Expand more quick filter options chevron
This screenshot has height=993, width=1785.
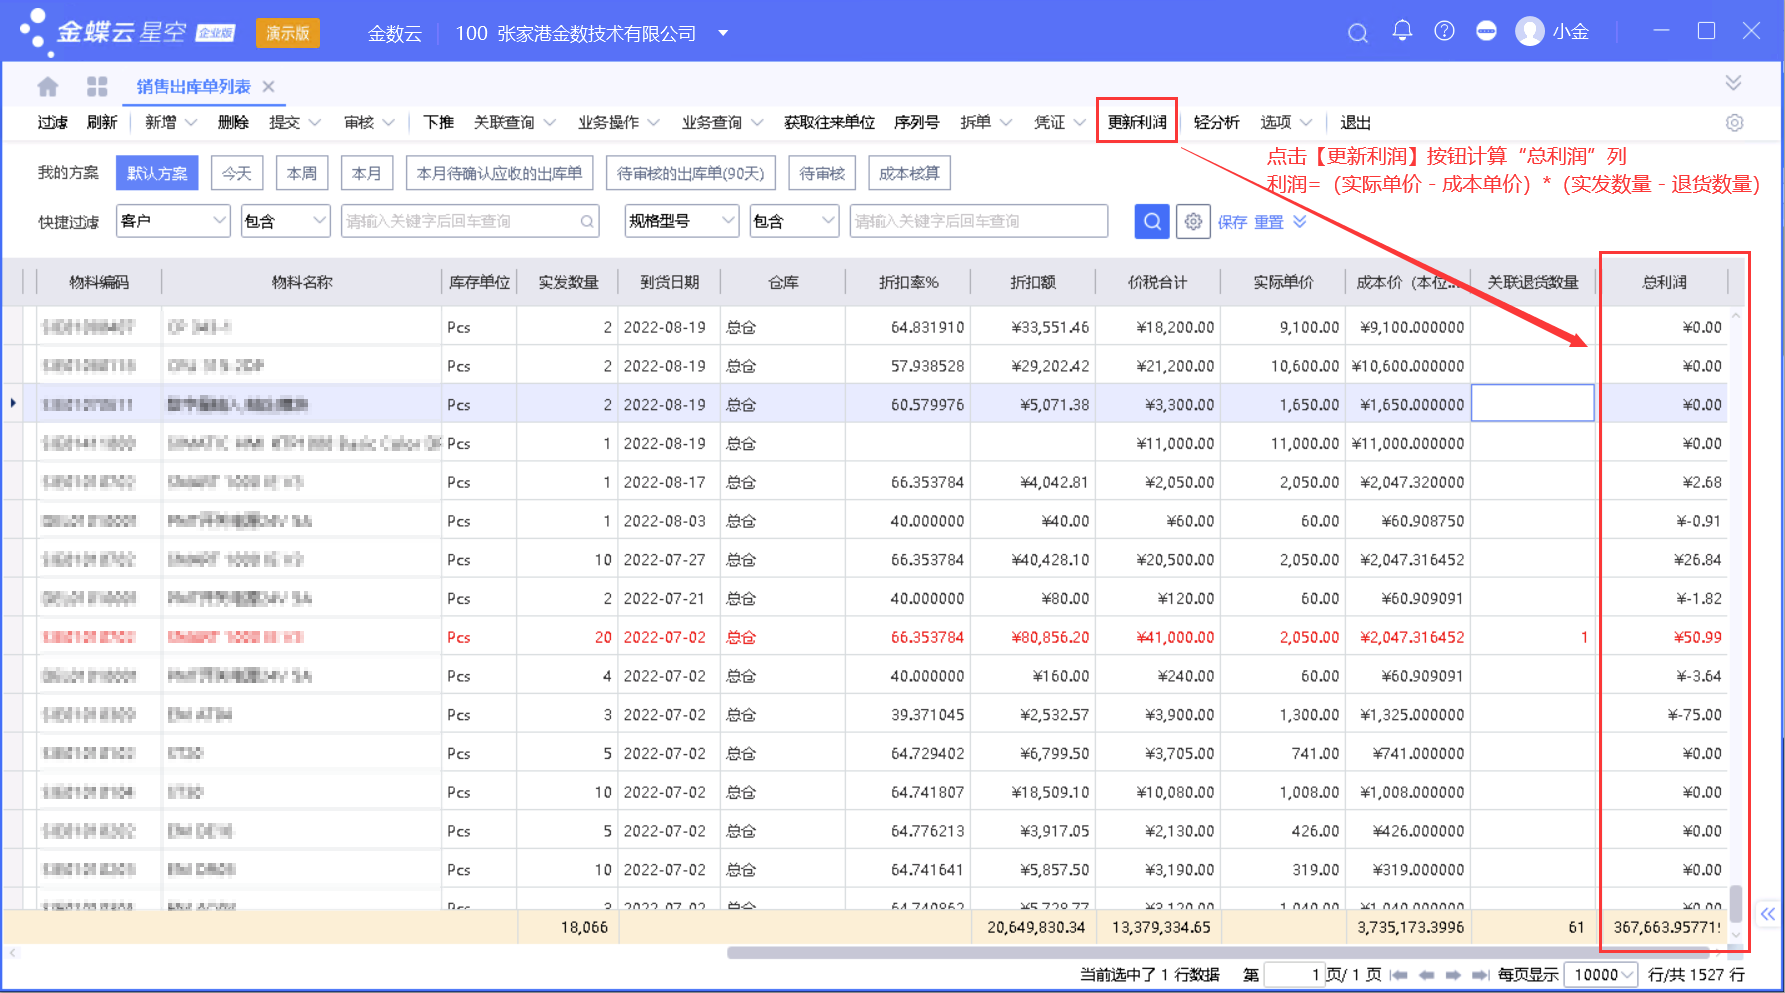click(1300, 221)
